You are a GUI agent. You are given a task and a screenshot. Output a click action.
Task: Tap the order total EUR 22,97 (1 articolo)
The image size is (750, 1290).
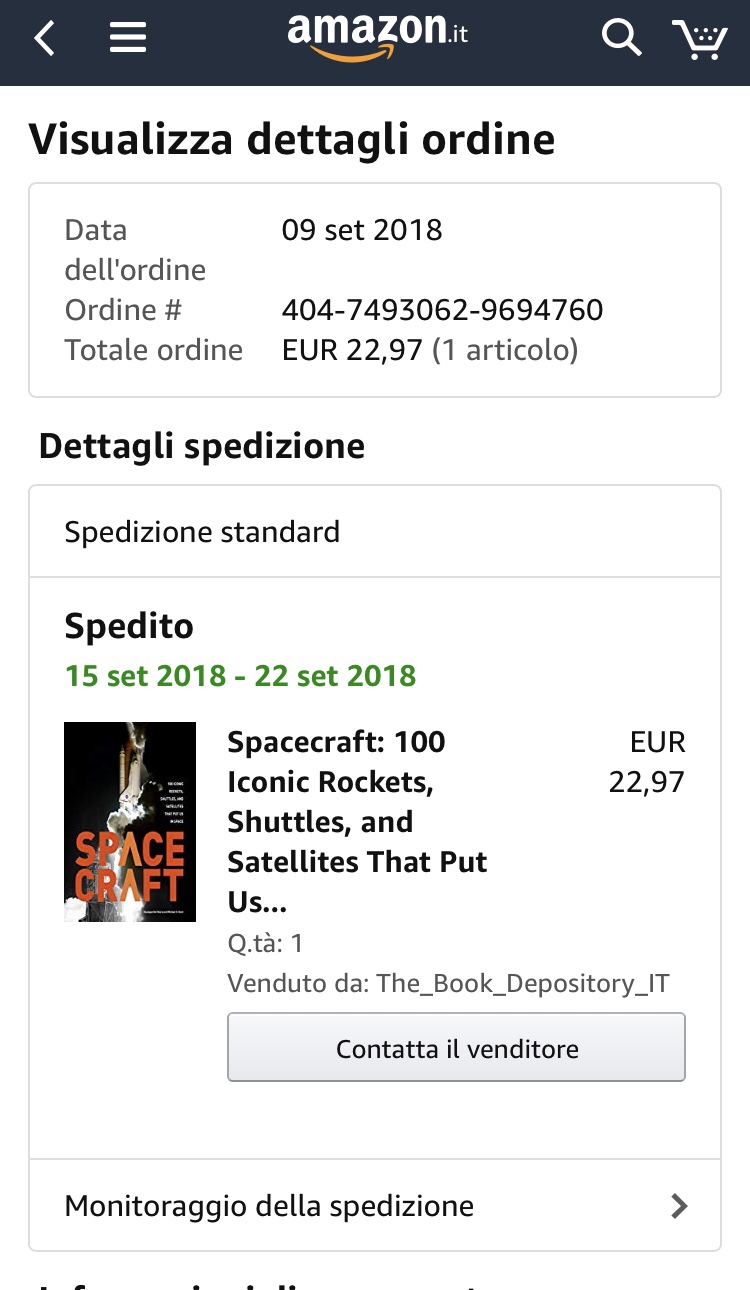(x=430, y=350)
